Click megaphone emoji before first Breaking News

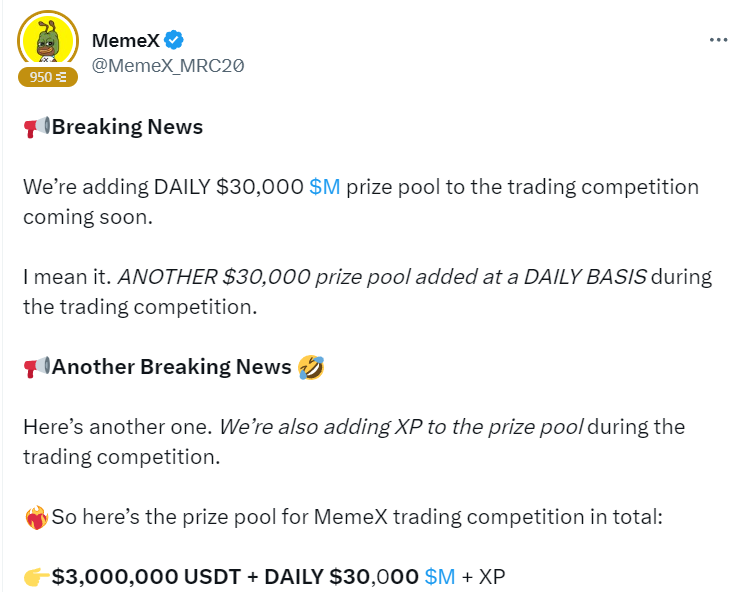point(36,127)
